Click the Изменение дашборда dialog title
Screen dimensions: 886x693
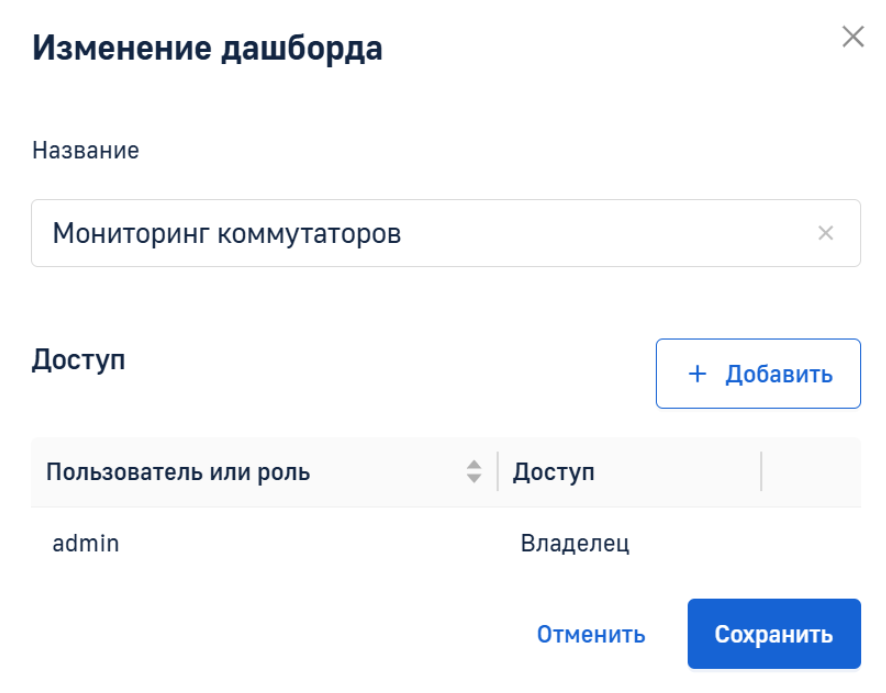(207, 48)
